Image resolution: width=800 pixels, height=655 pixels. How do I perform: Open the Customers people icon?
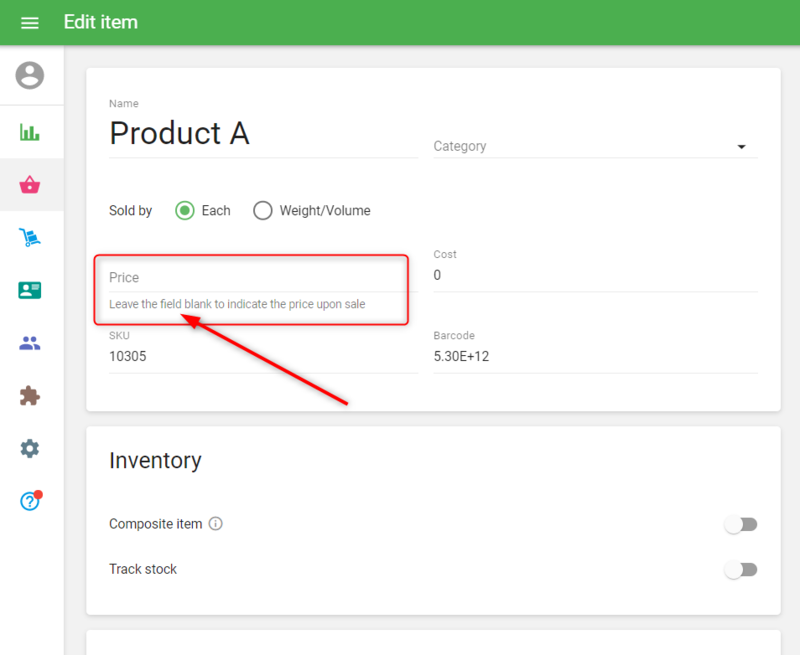[x=30, y=343]
